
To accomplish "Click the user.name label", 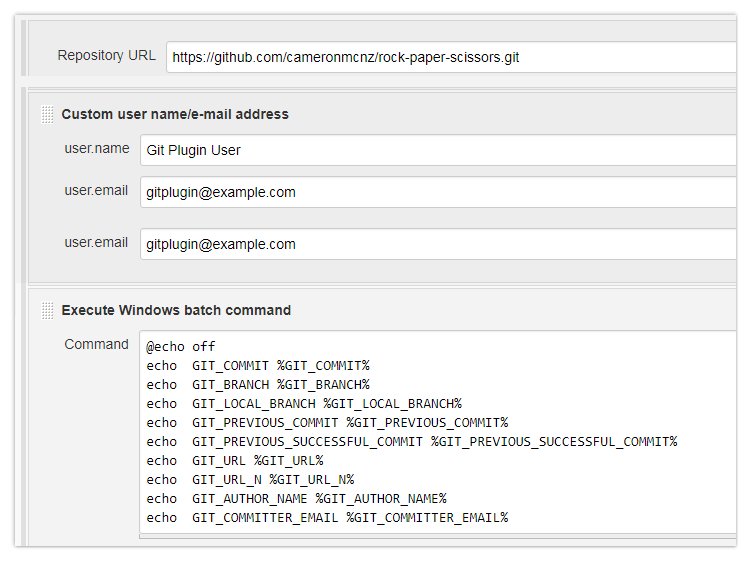I will (97, 148).
